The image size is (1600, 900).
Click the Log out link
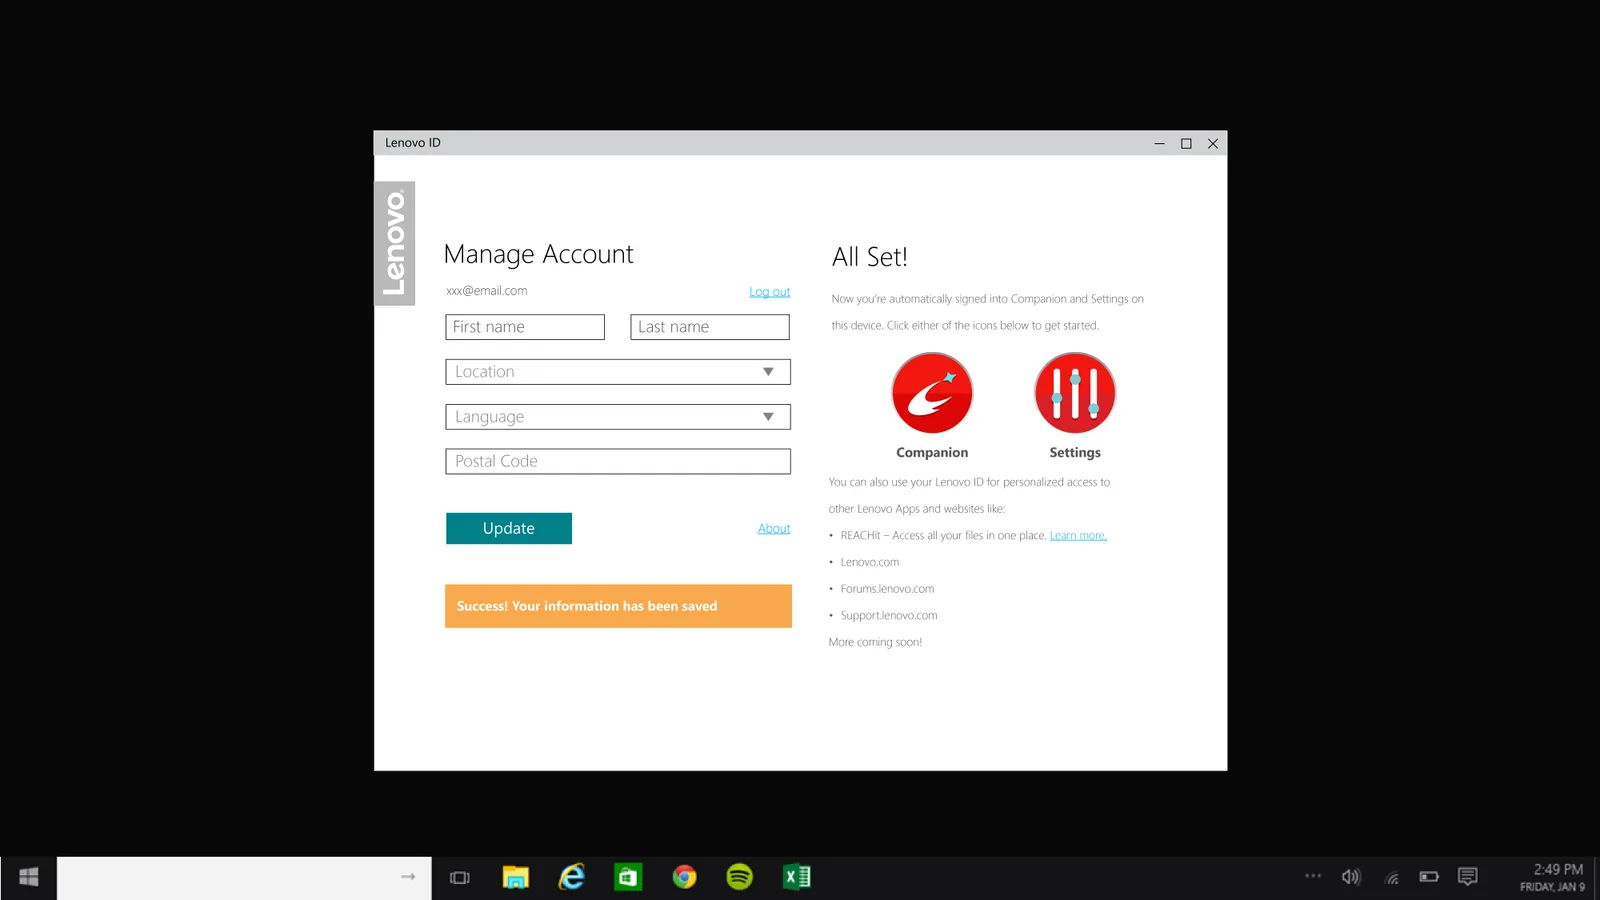point(770,292)
